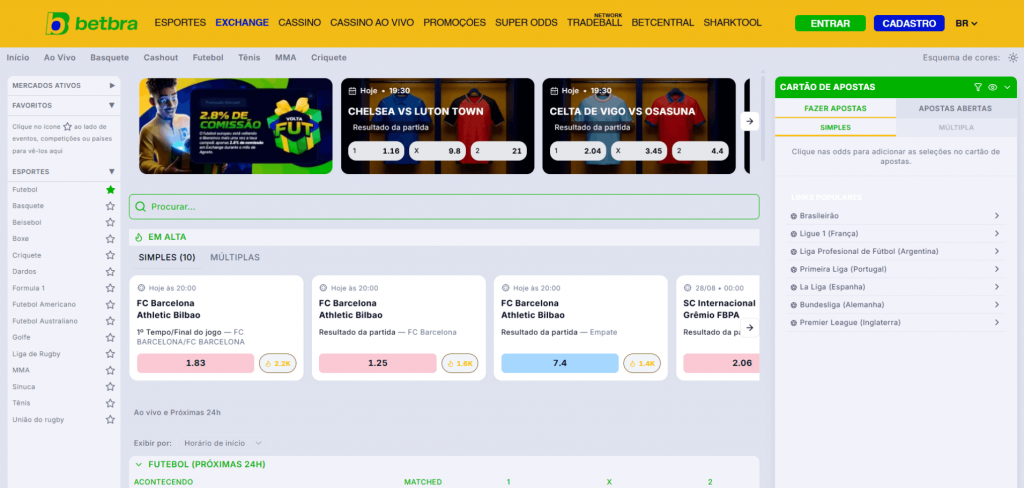Click the betbra logo

click(x=91, y=24)
